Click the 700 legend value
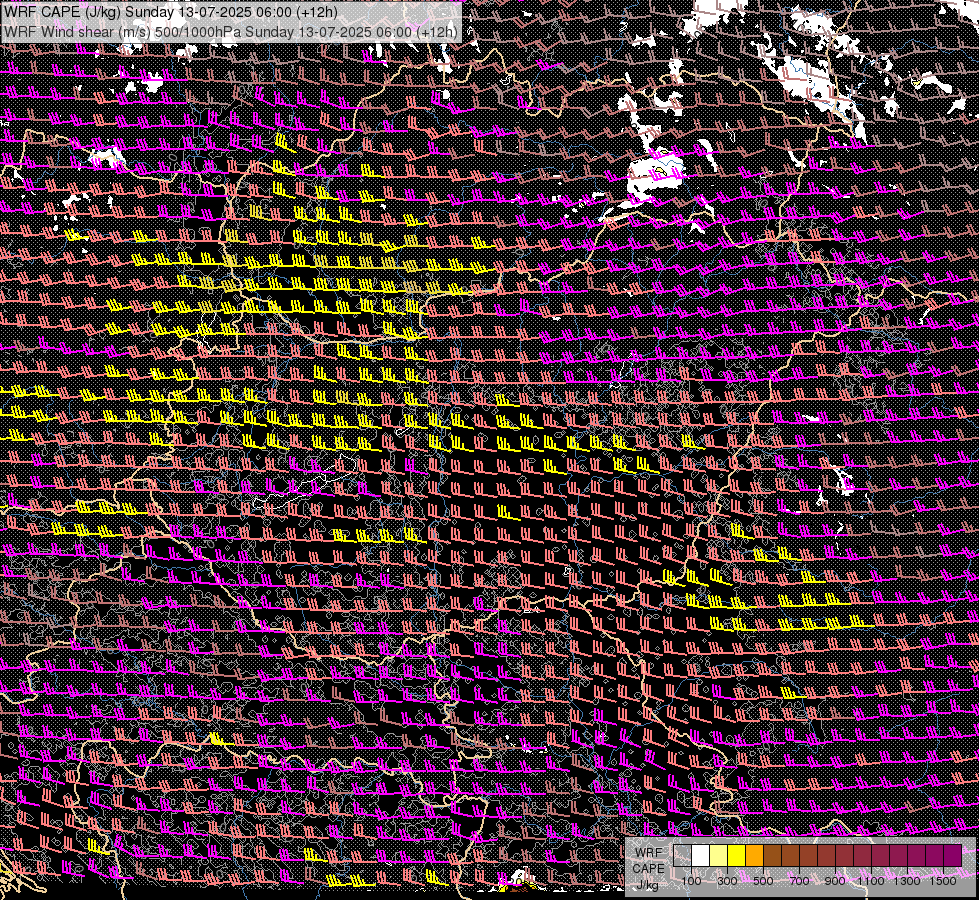Image resolution: width=979 pixels, height=900 pixels. pyautogui.click(x=799, y=881)
